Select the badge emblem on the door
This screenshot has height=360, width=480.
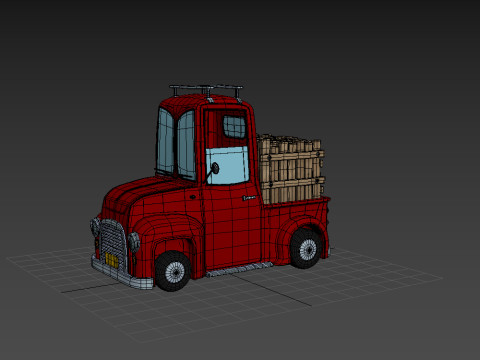(x=249, y=198)
